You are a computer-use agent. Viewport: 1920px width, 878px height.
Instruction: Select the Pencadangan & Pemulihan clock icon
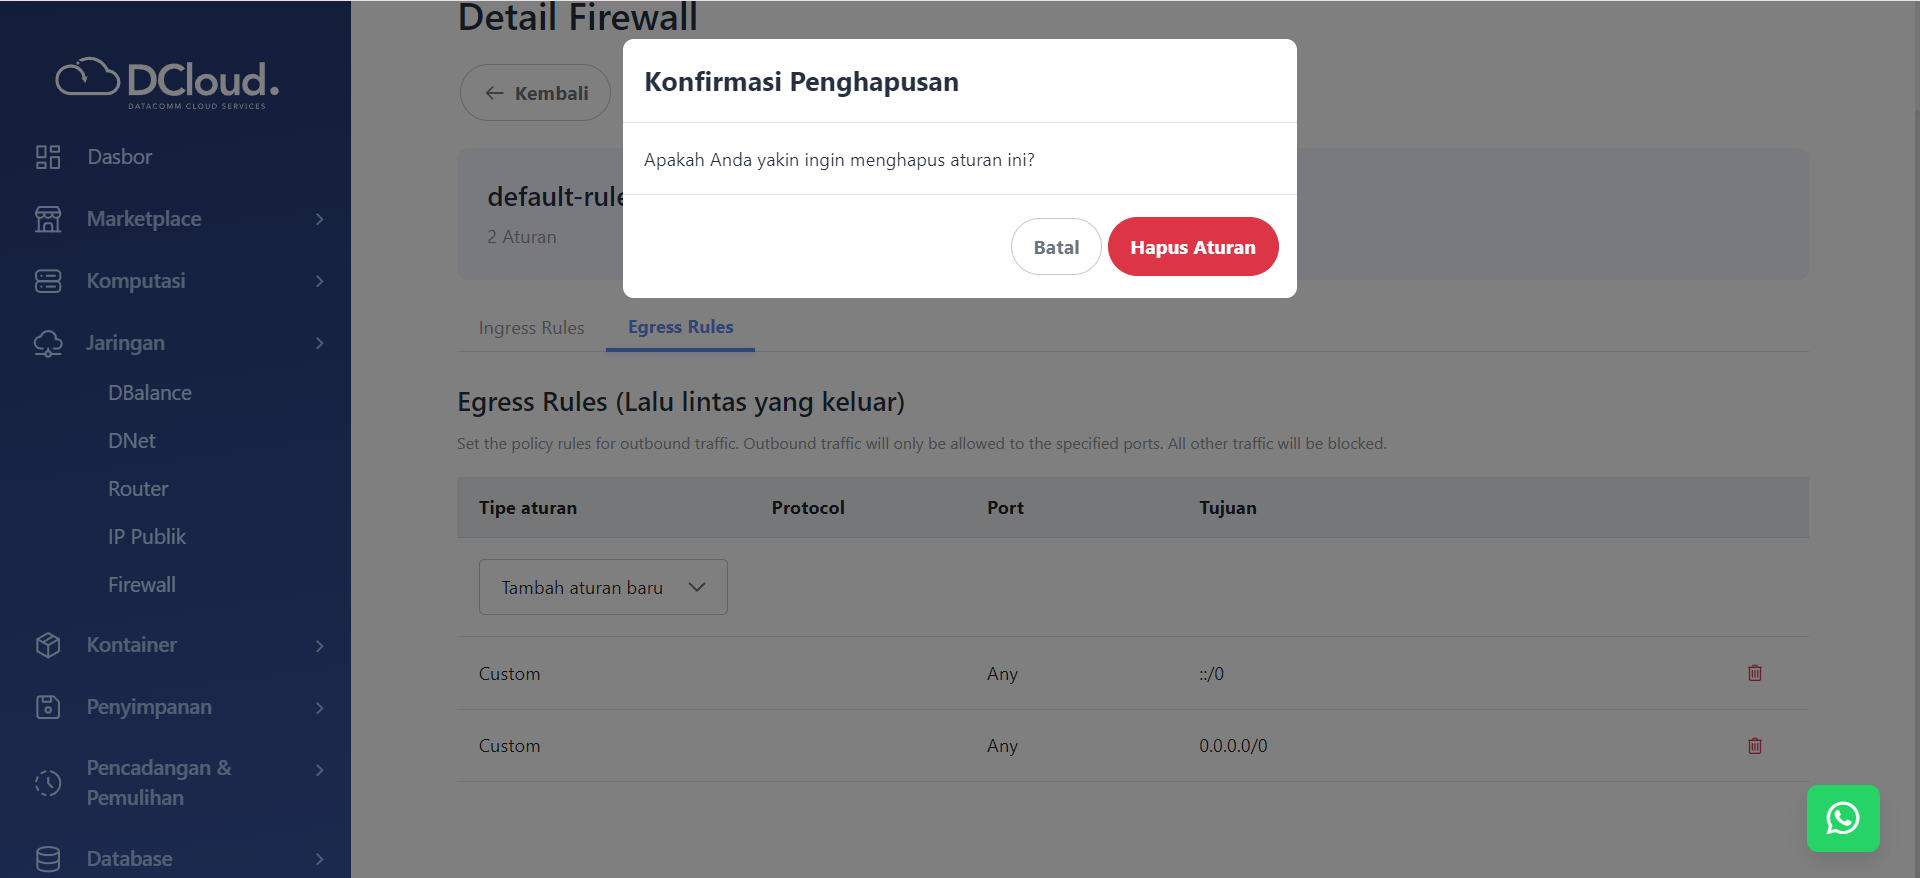[47, 783]
